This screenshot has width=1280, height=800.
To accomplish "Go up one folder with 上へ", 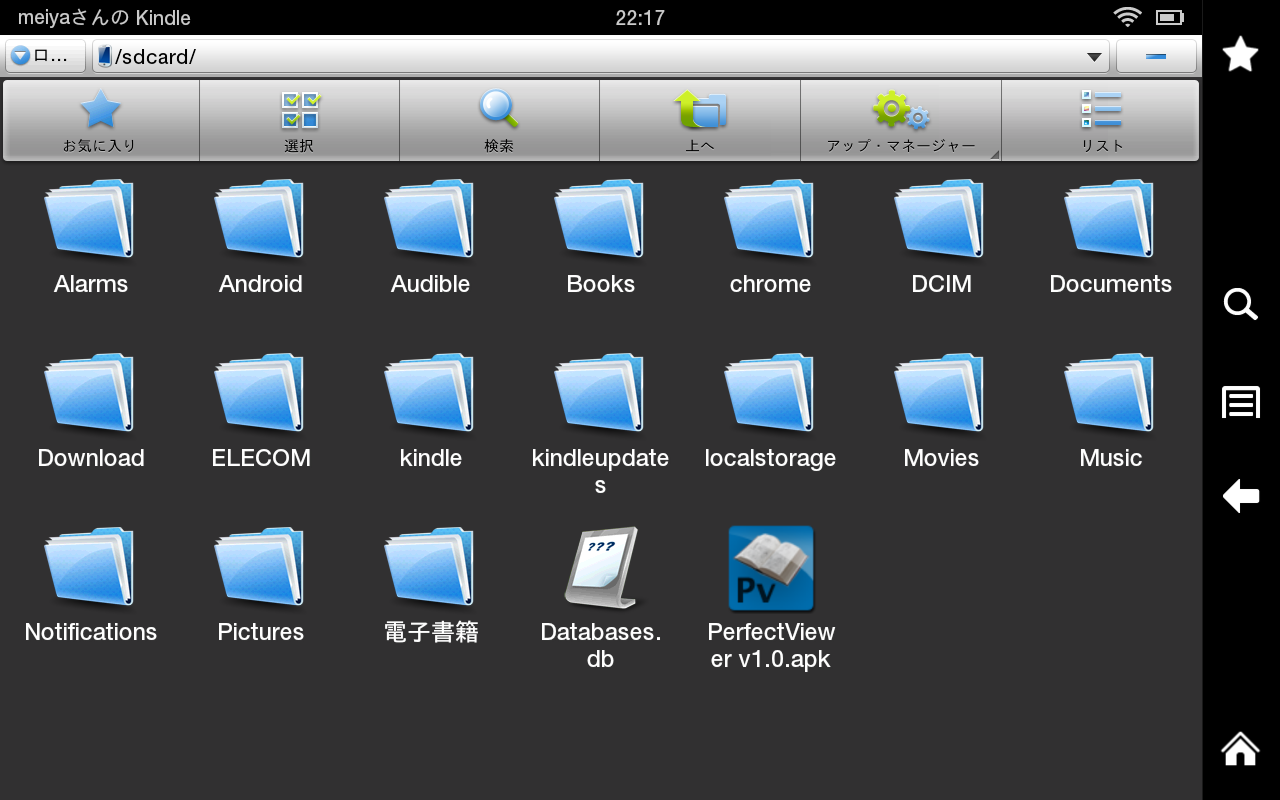I will coord(700,120).
